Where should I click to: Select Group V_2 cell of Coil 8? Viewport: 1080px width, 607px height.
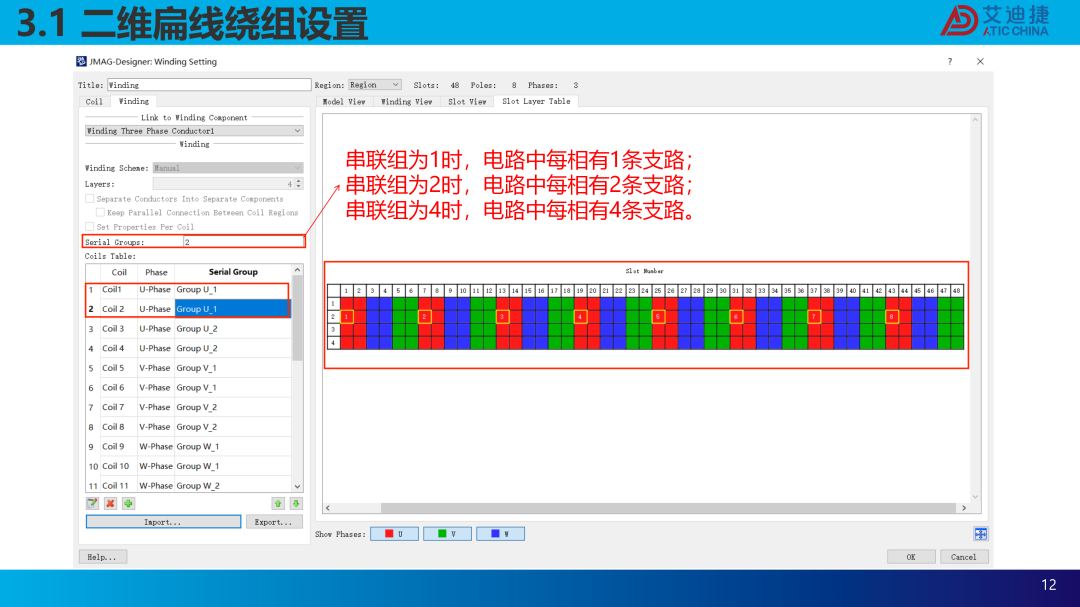pyautogui.click(x=233, y=426)
